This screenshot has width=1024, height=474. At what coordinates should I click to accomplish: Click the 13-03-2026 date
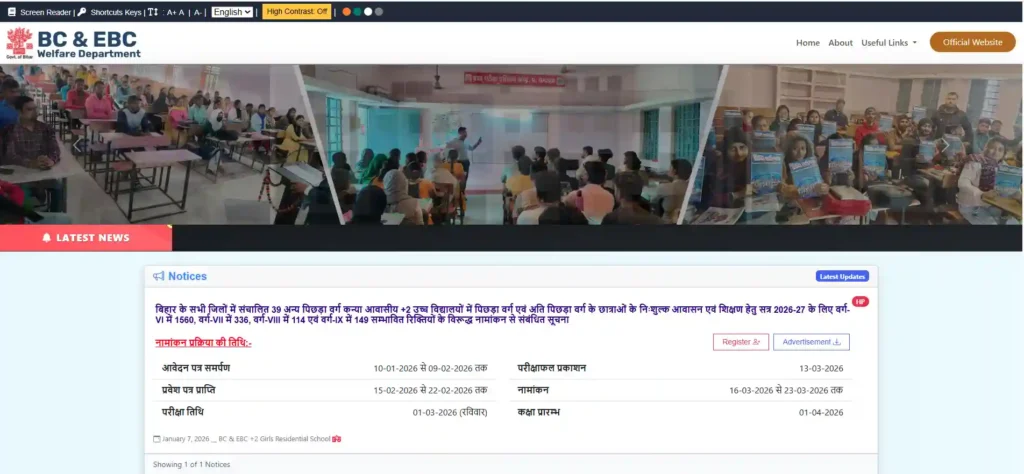pyautogui.click(x=821, y=369)
